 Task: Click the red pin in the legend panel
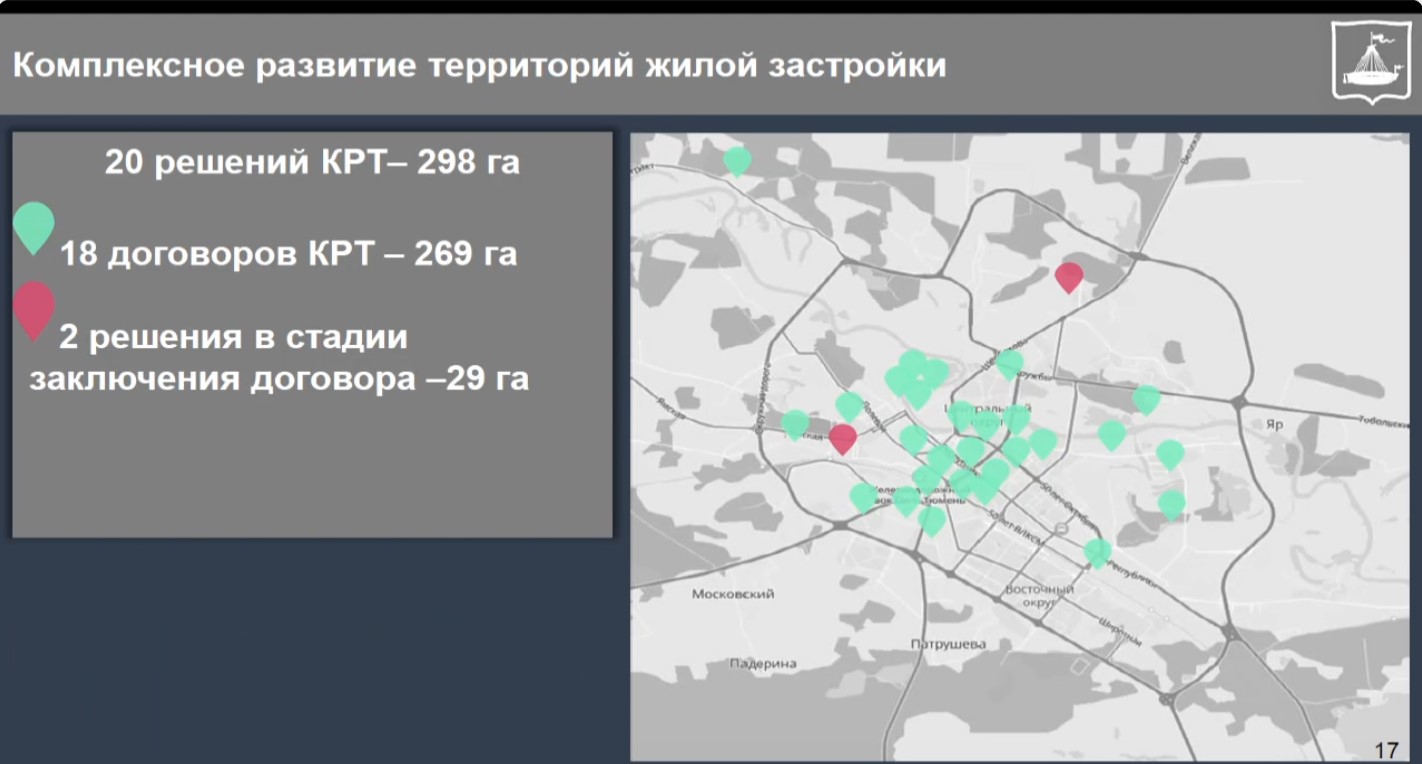34,307
